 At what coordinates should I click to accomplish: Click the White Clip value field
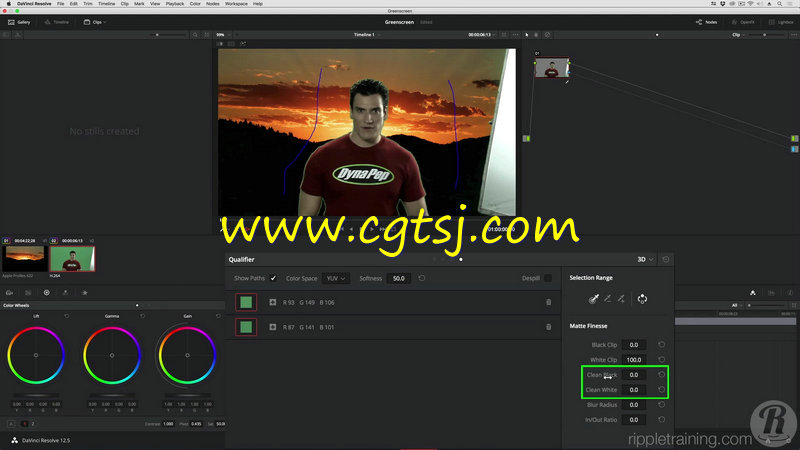634,360
